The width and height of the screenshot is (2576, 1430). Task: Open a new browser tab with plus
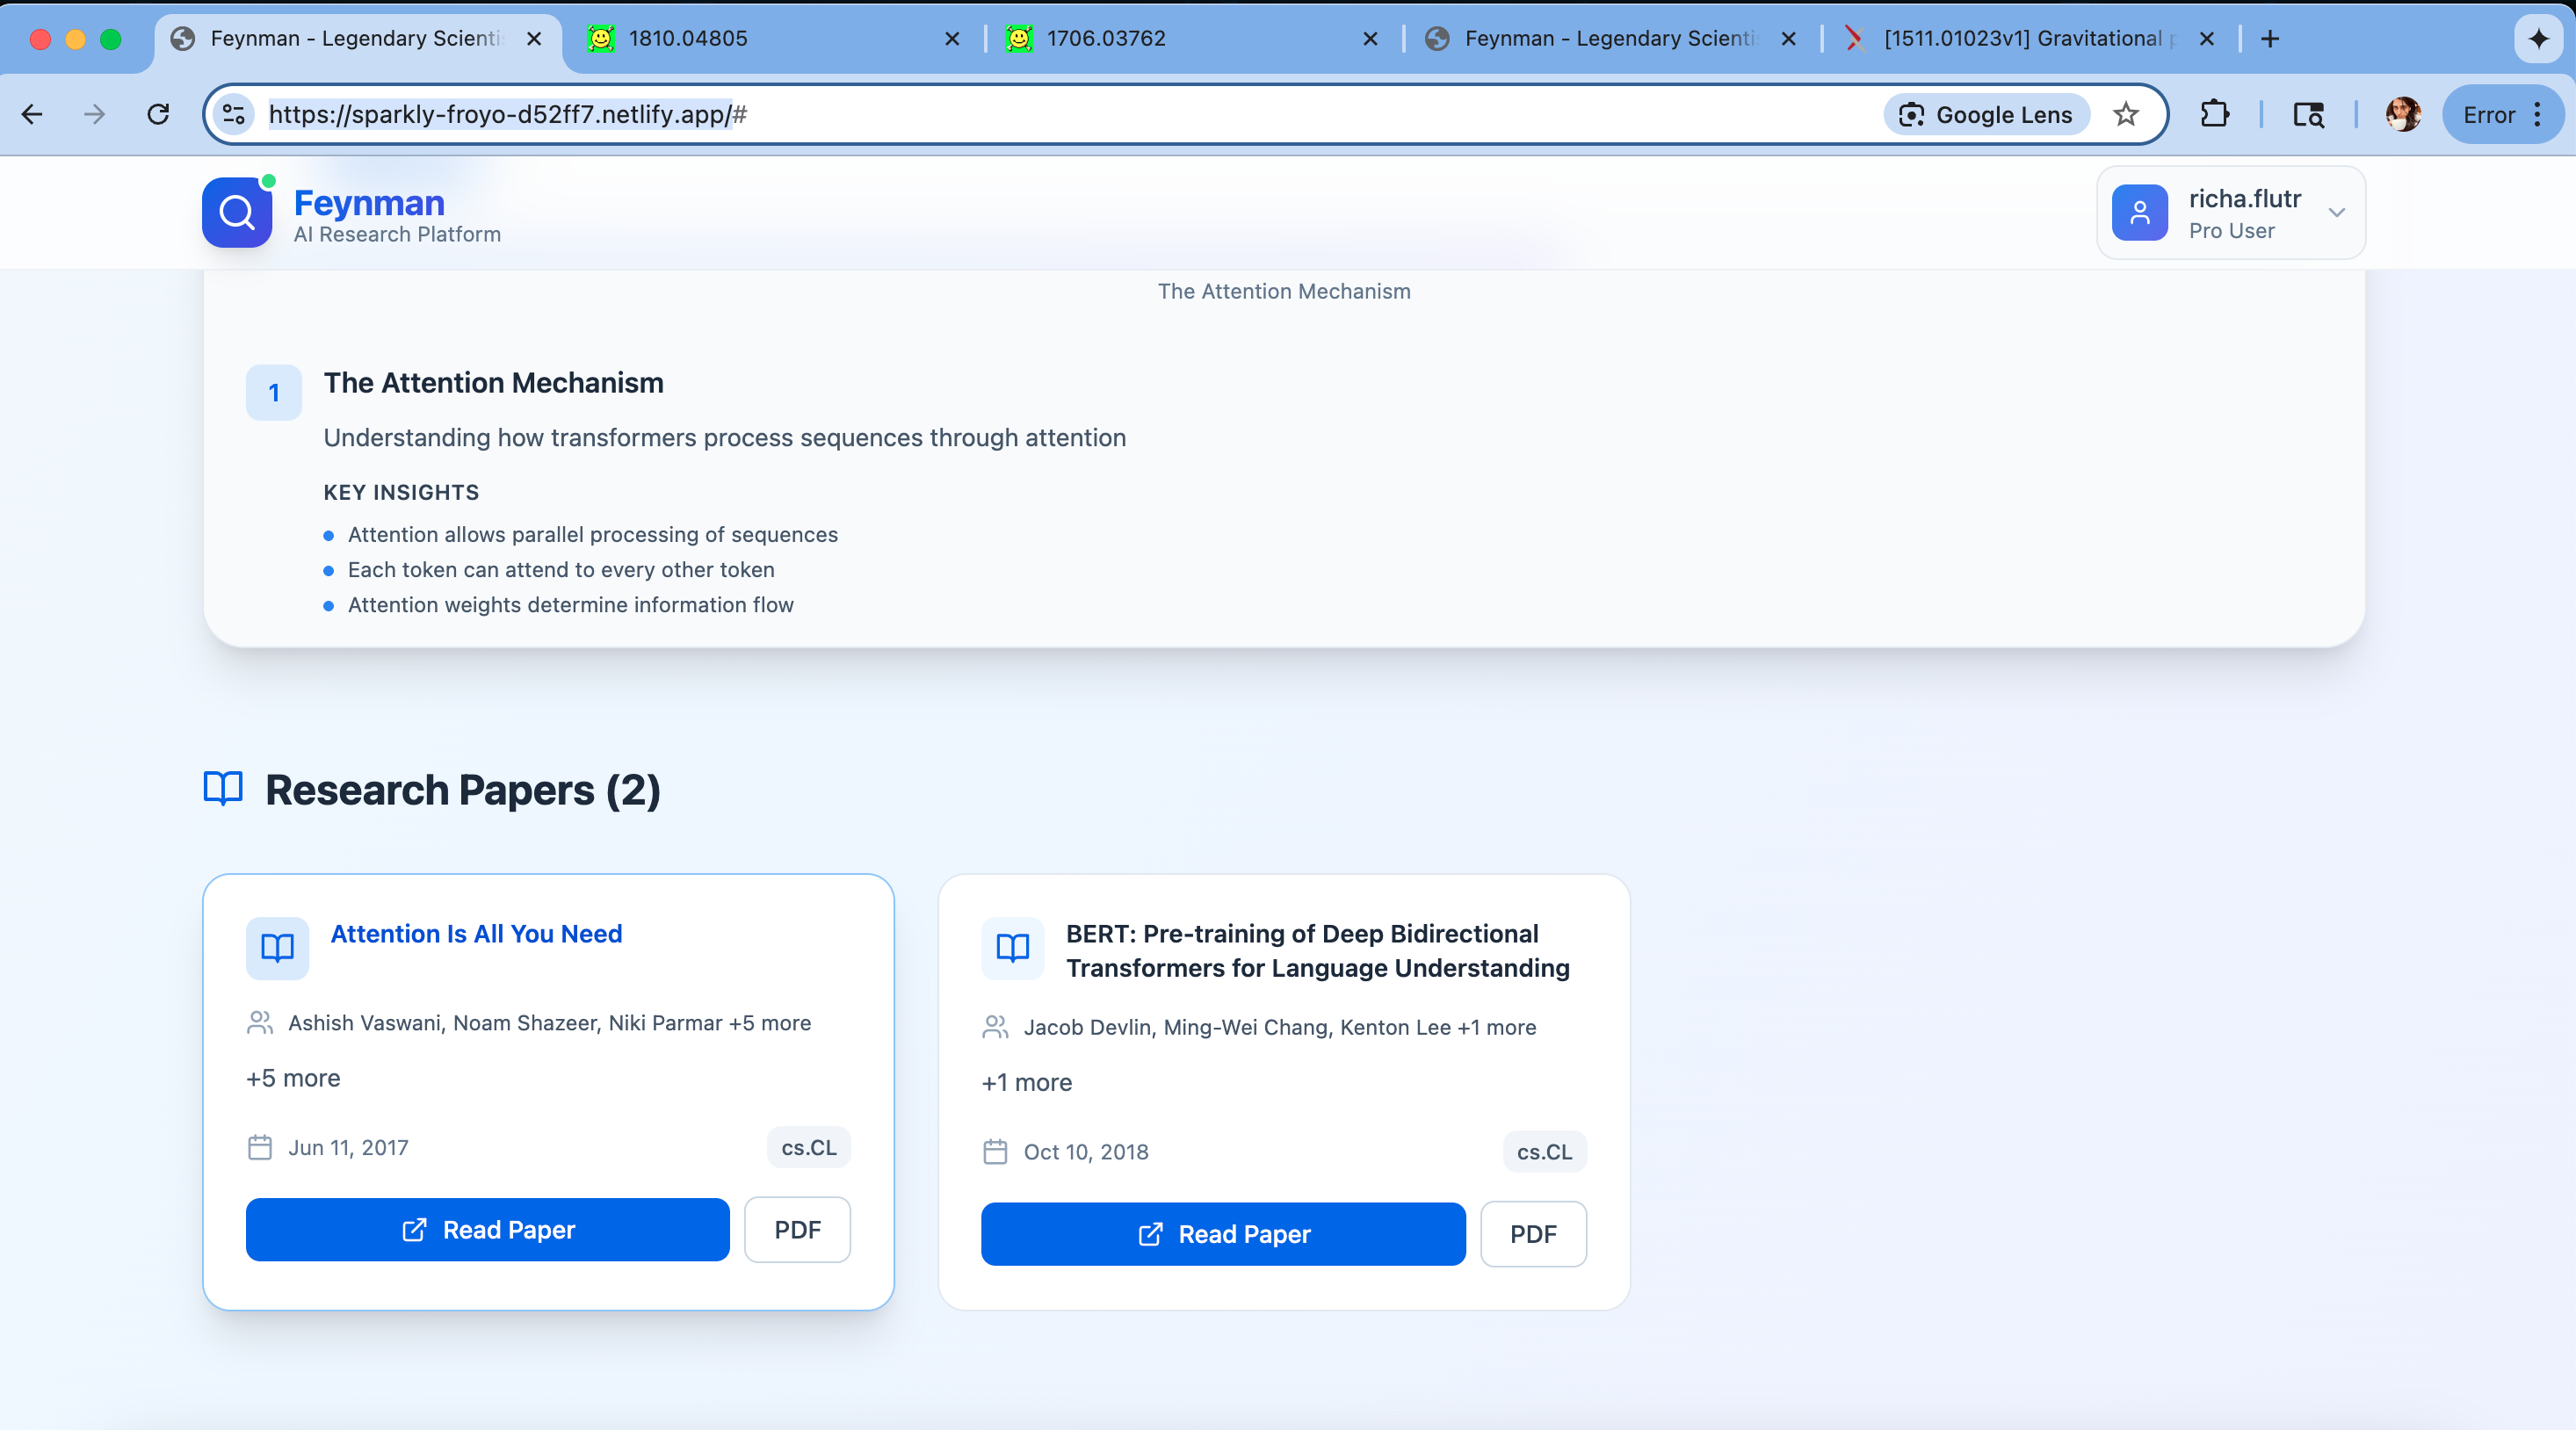pos(2270,39)
